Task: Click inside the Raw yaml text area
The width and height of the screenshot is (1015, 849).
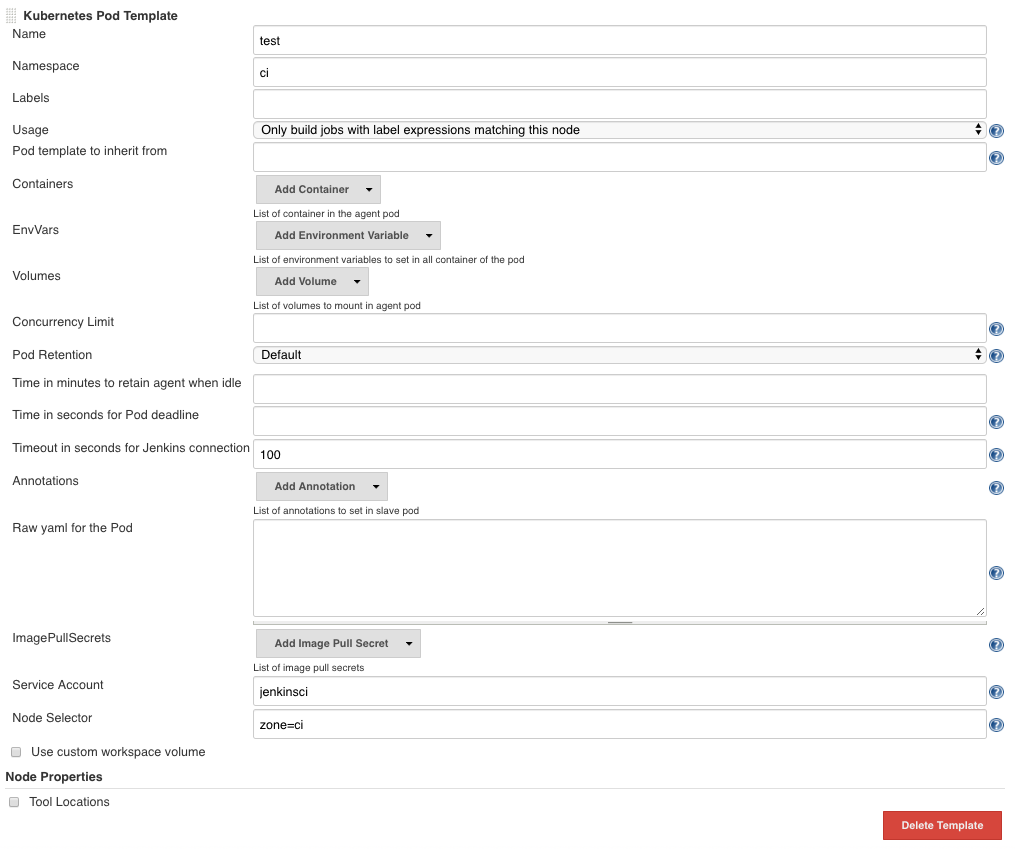Action: 619,568
